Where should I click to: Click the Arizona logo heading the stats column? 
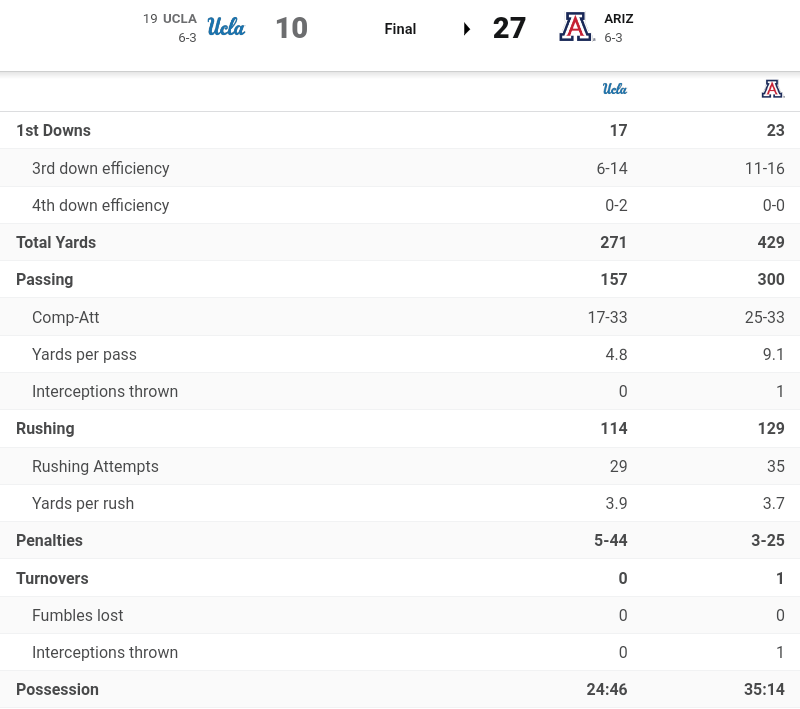772,89
